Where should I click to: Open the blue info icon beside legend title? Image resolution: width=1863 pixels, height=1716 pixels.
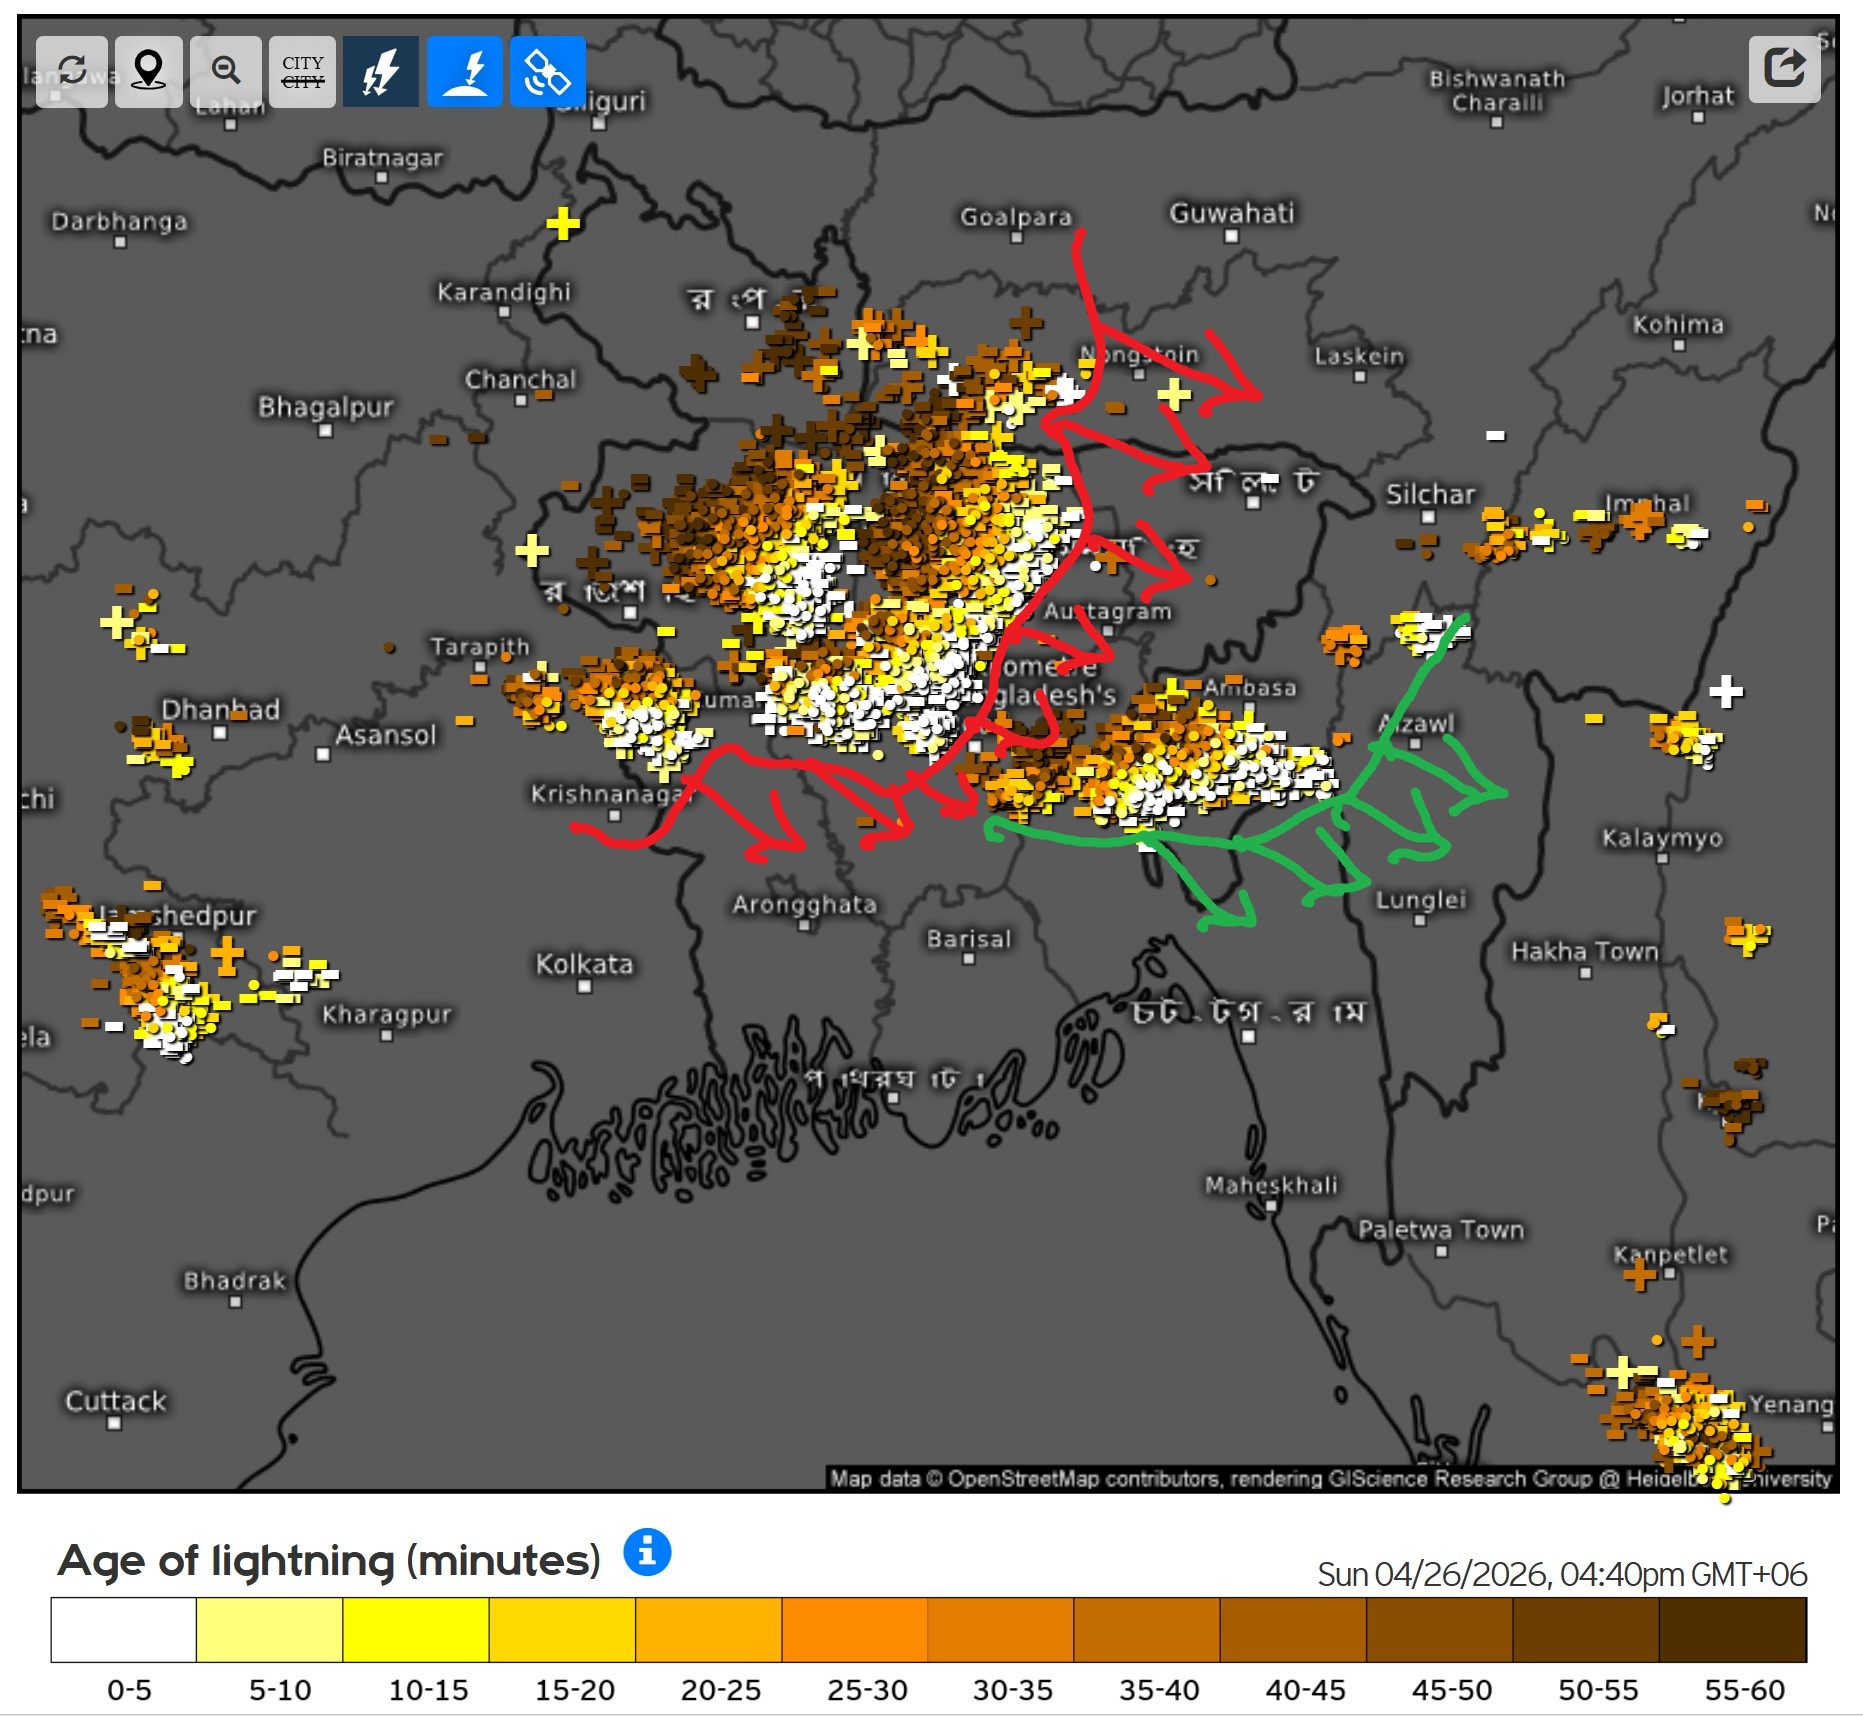click(647, 1552)
